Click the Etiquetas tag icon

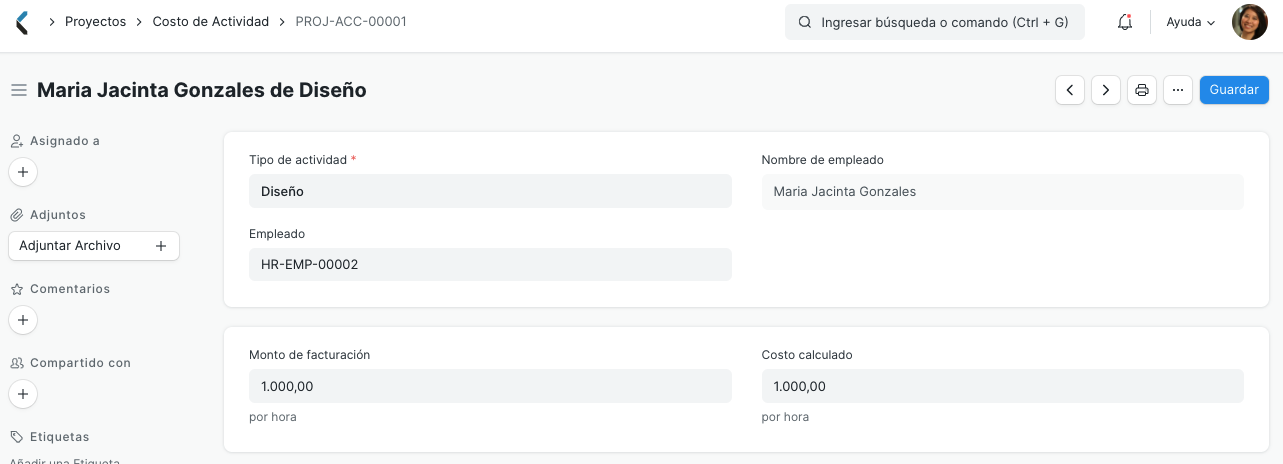[x=17, y=437]
